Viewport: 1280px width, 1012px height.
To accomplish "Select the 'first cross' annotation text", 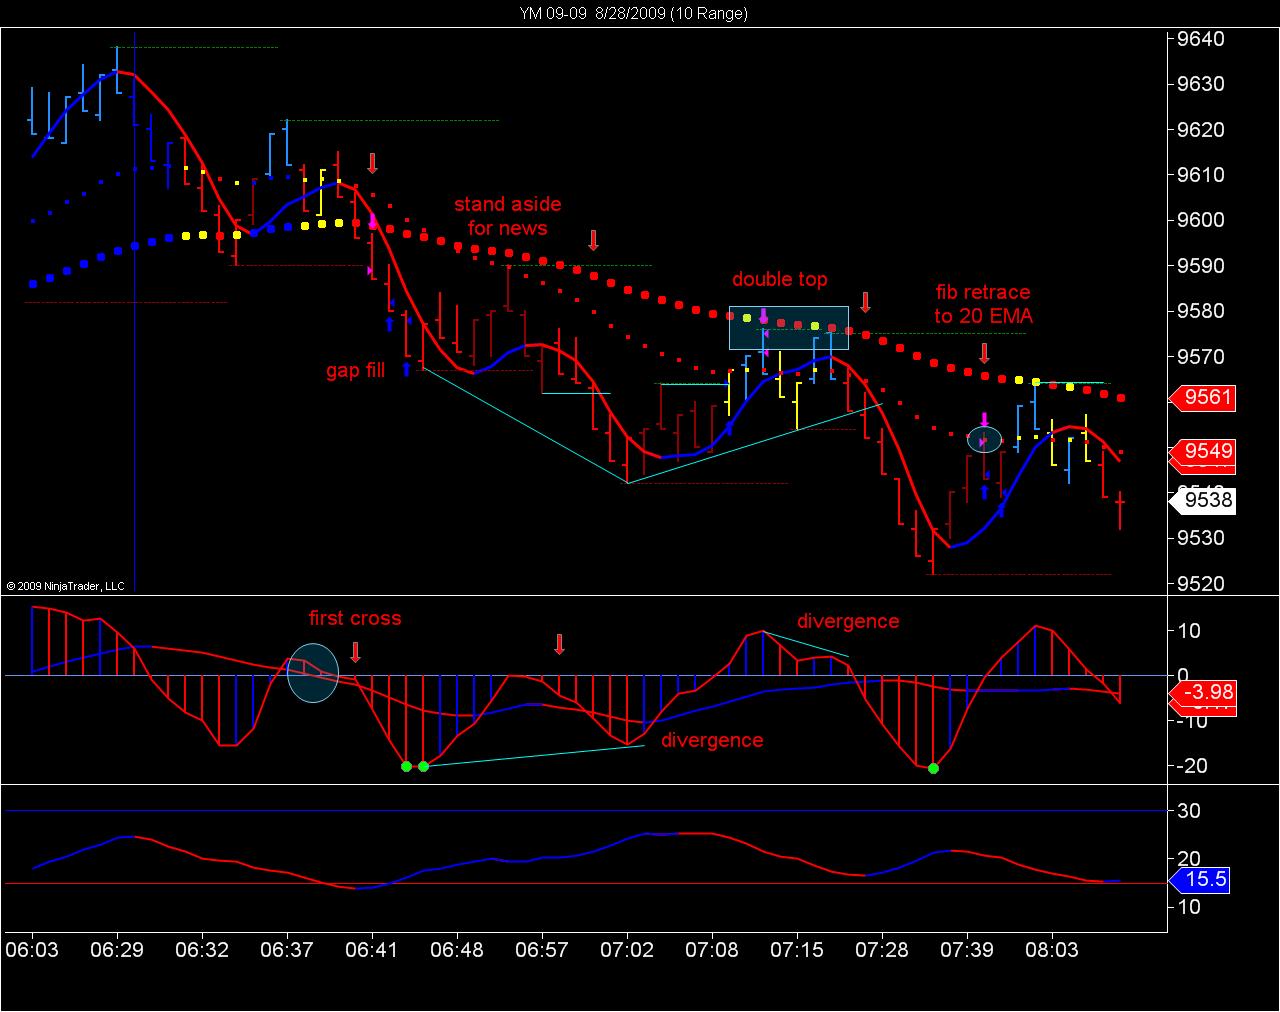I will pos(354,618).
